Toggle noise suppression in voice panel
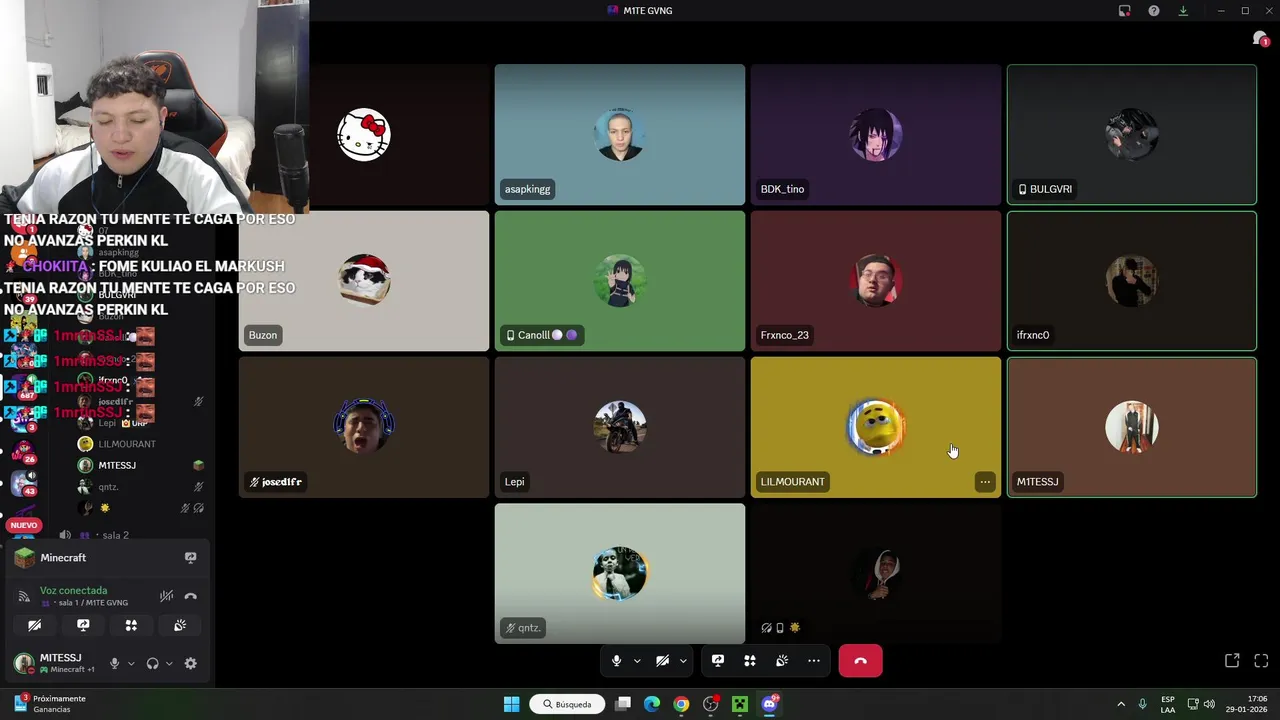This screenshot has height=720, width=1280. [166, 596]
